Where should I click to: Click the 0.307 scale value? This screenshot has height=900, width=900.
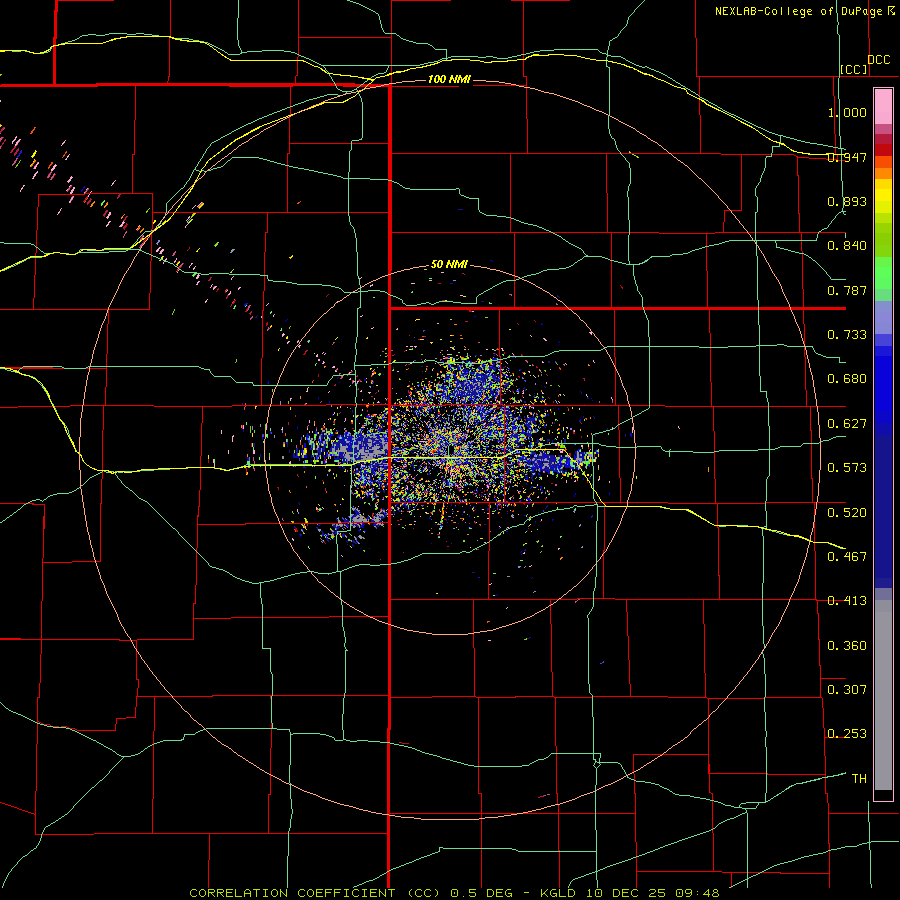click(847, 689)
